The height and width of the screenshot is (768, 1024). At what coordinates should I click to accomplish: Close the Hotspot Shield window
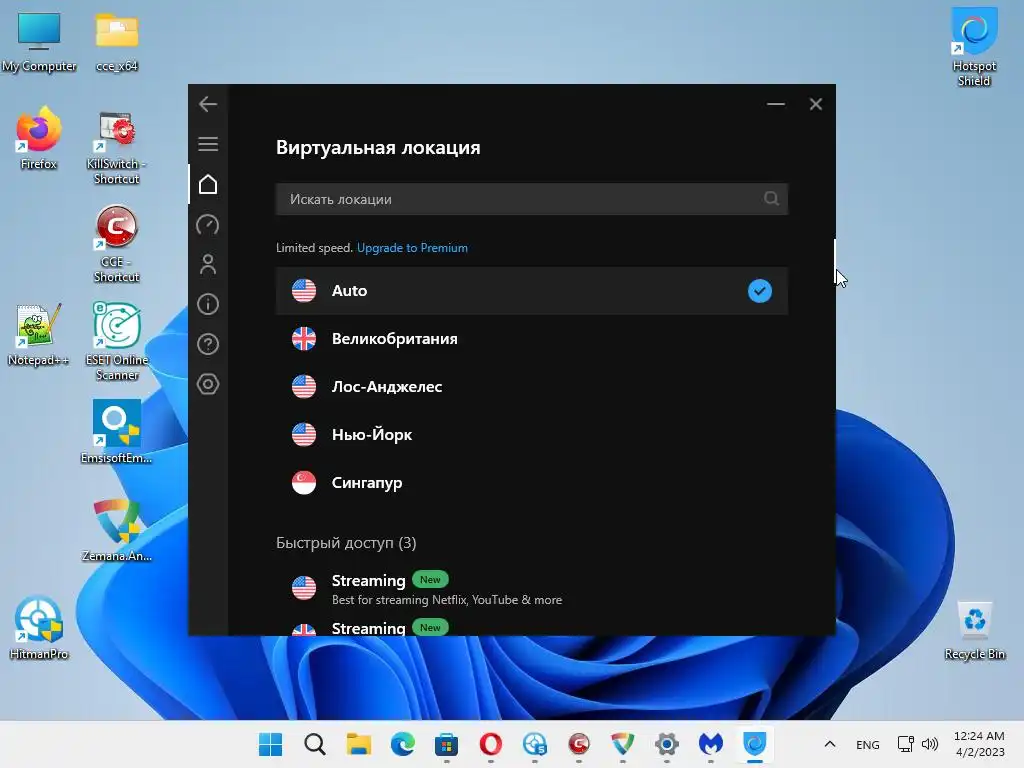[x=816, y=104]
